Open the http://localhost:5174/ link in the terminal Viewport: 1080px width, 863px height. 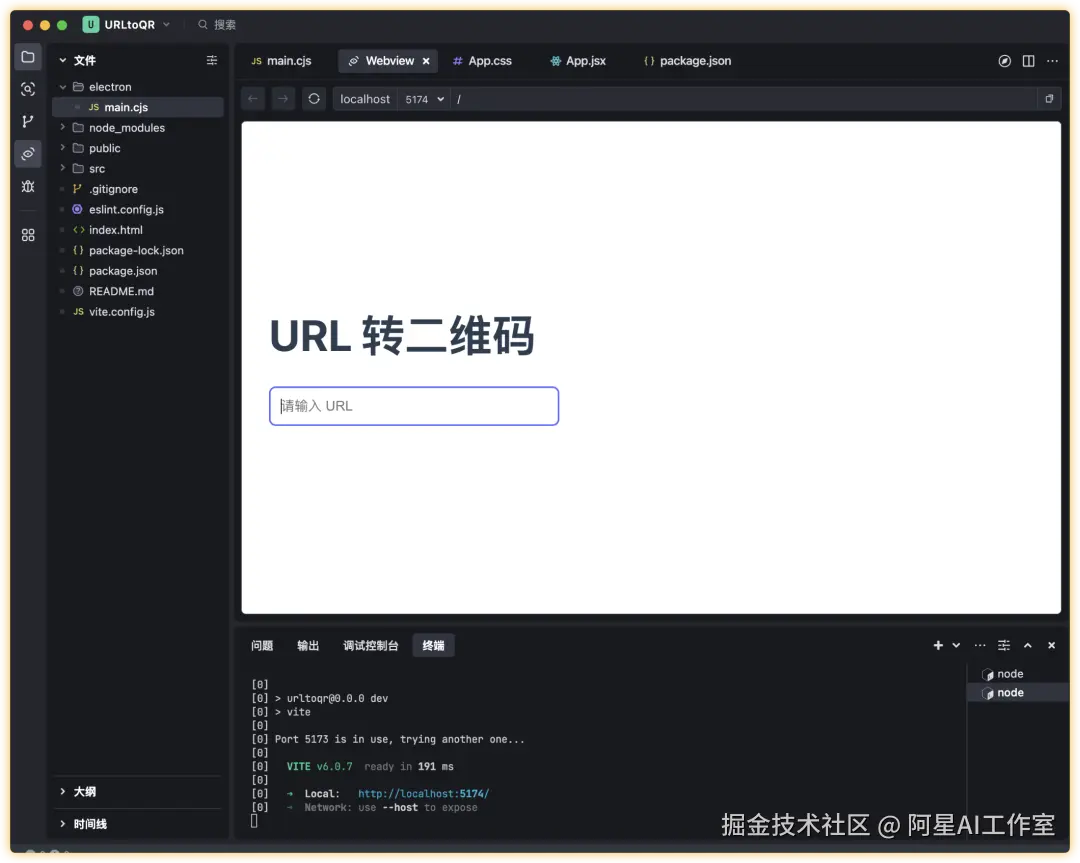(x=423, y=793)
